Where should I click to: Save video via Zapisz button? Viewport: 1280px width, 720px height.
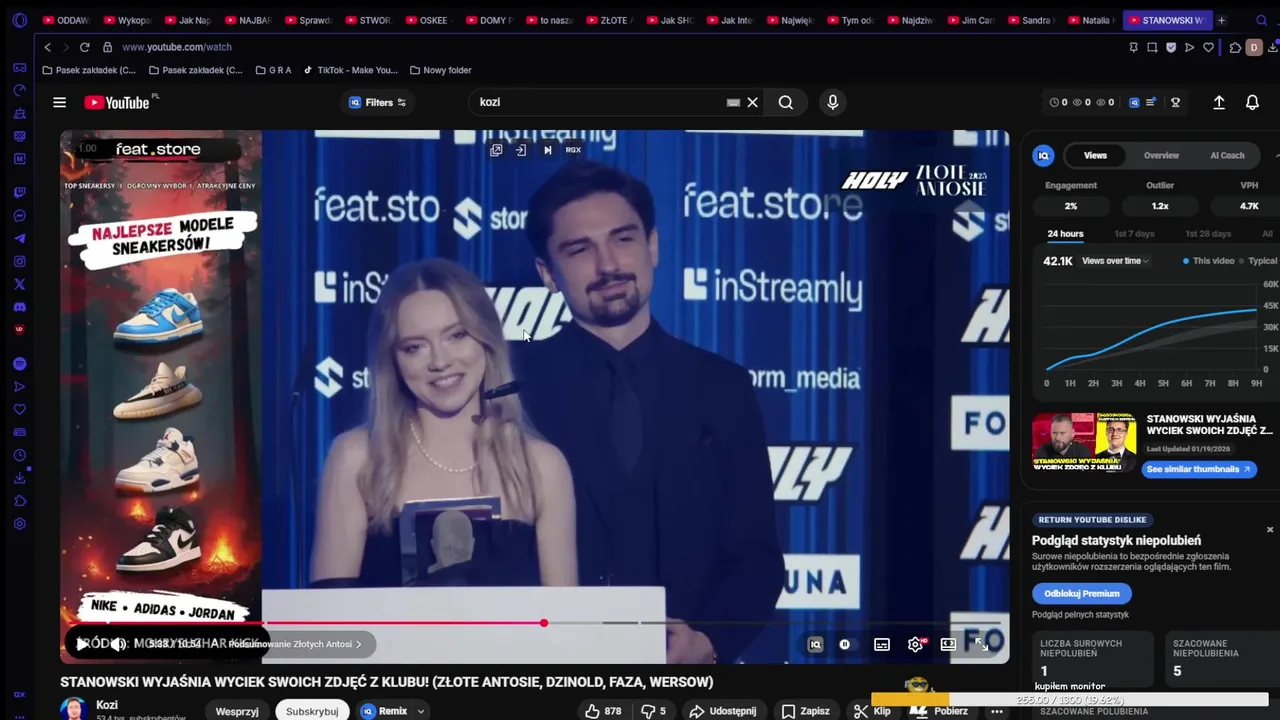point(806,711)
